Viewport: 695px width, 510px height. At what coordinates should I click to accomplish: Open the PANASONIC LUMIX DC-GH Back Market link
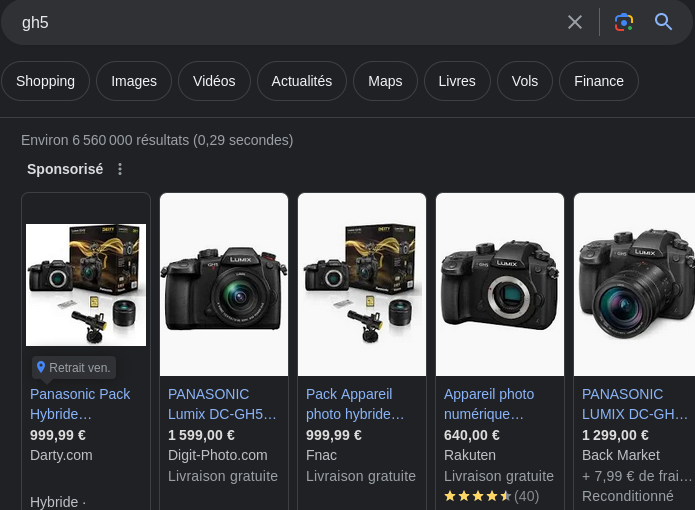click(635, 404)
